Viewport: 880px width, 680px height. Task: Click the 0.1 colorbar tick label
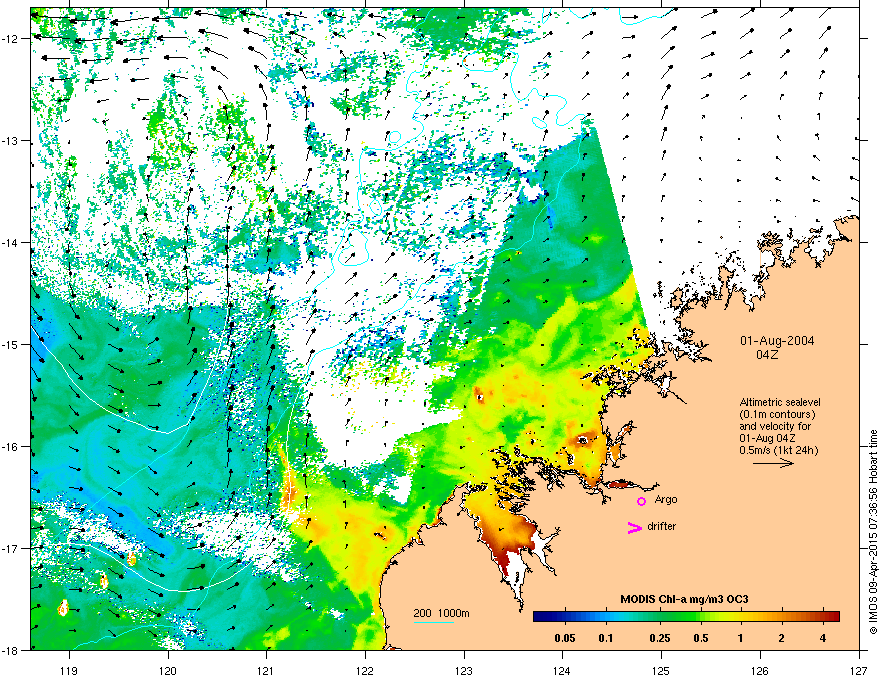click(x=606, y=638)
